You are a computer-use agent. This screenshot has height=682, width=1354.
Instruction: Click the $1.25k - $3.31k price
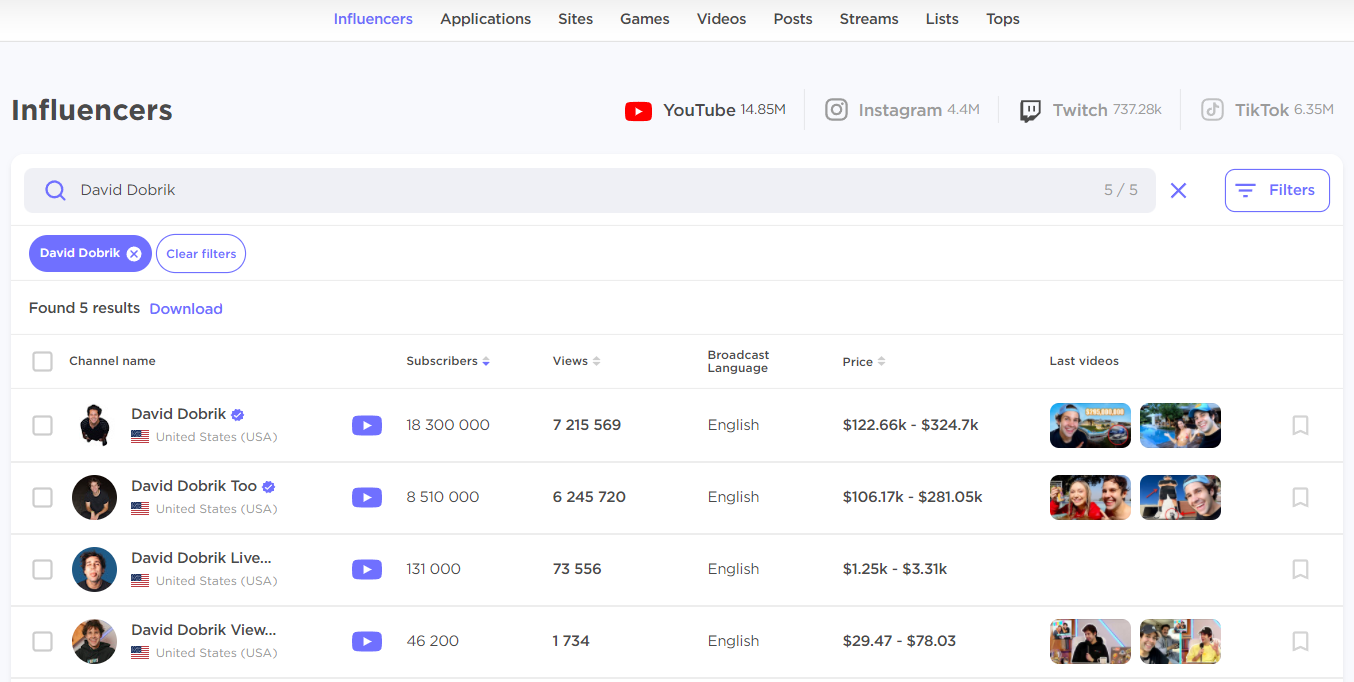[895, 569]
